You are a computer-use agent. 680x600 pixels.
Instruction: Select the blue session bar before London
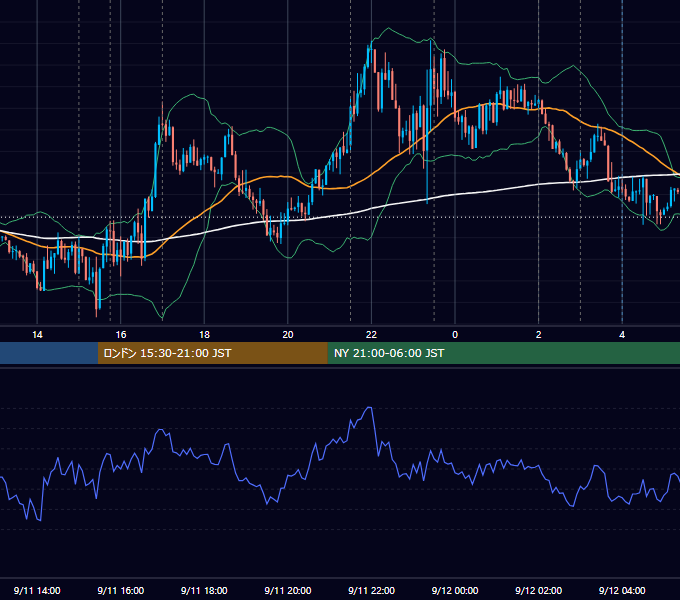(49, 353)
